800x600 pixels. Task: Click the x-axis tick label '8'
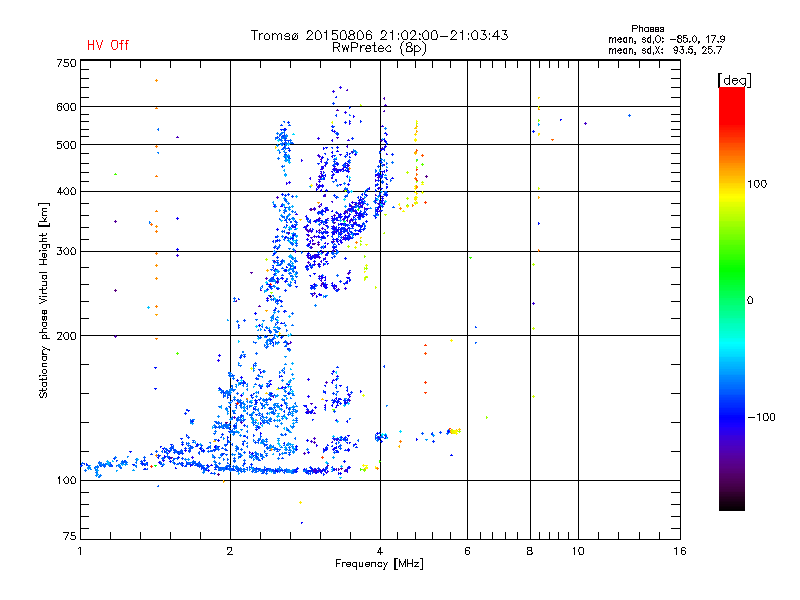point(530,551)
